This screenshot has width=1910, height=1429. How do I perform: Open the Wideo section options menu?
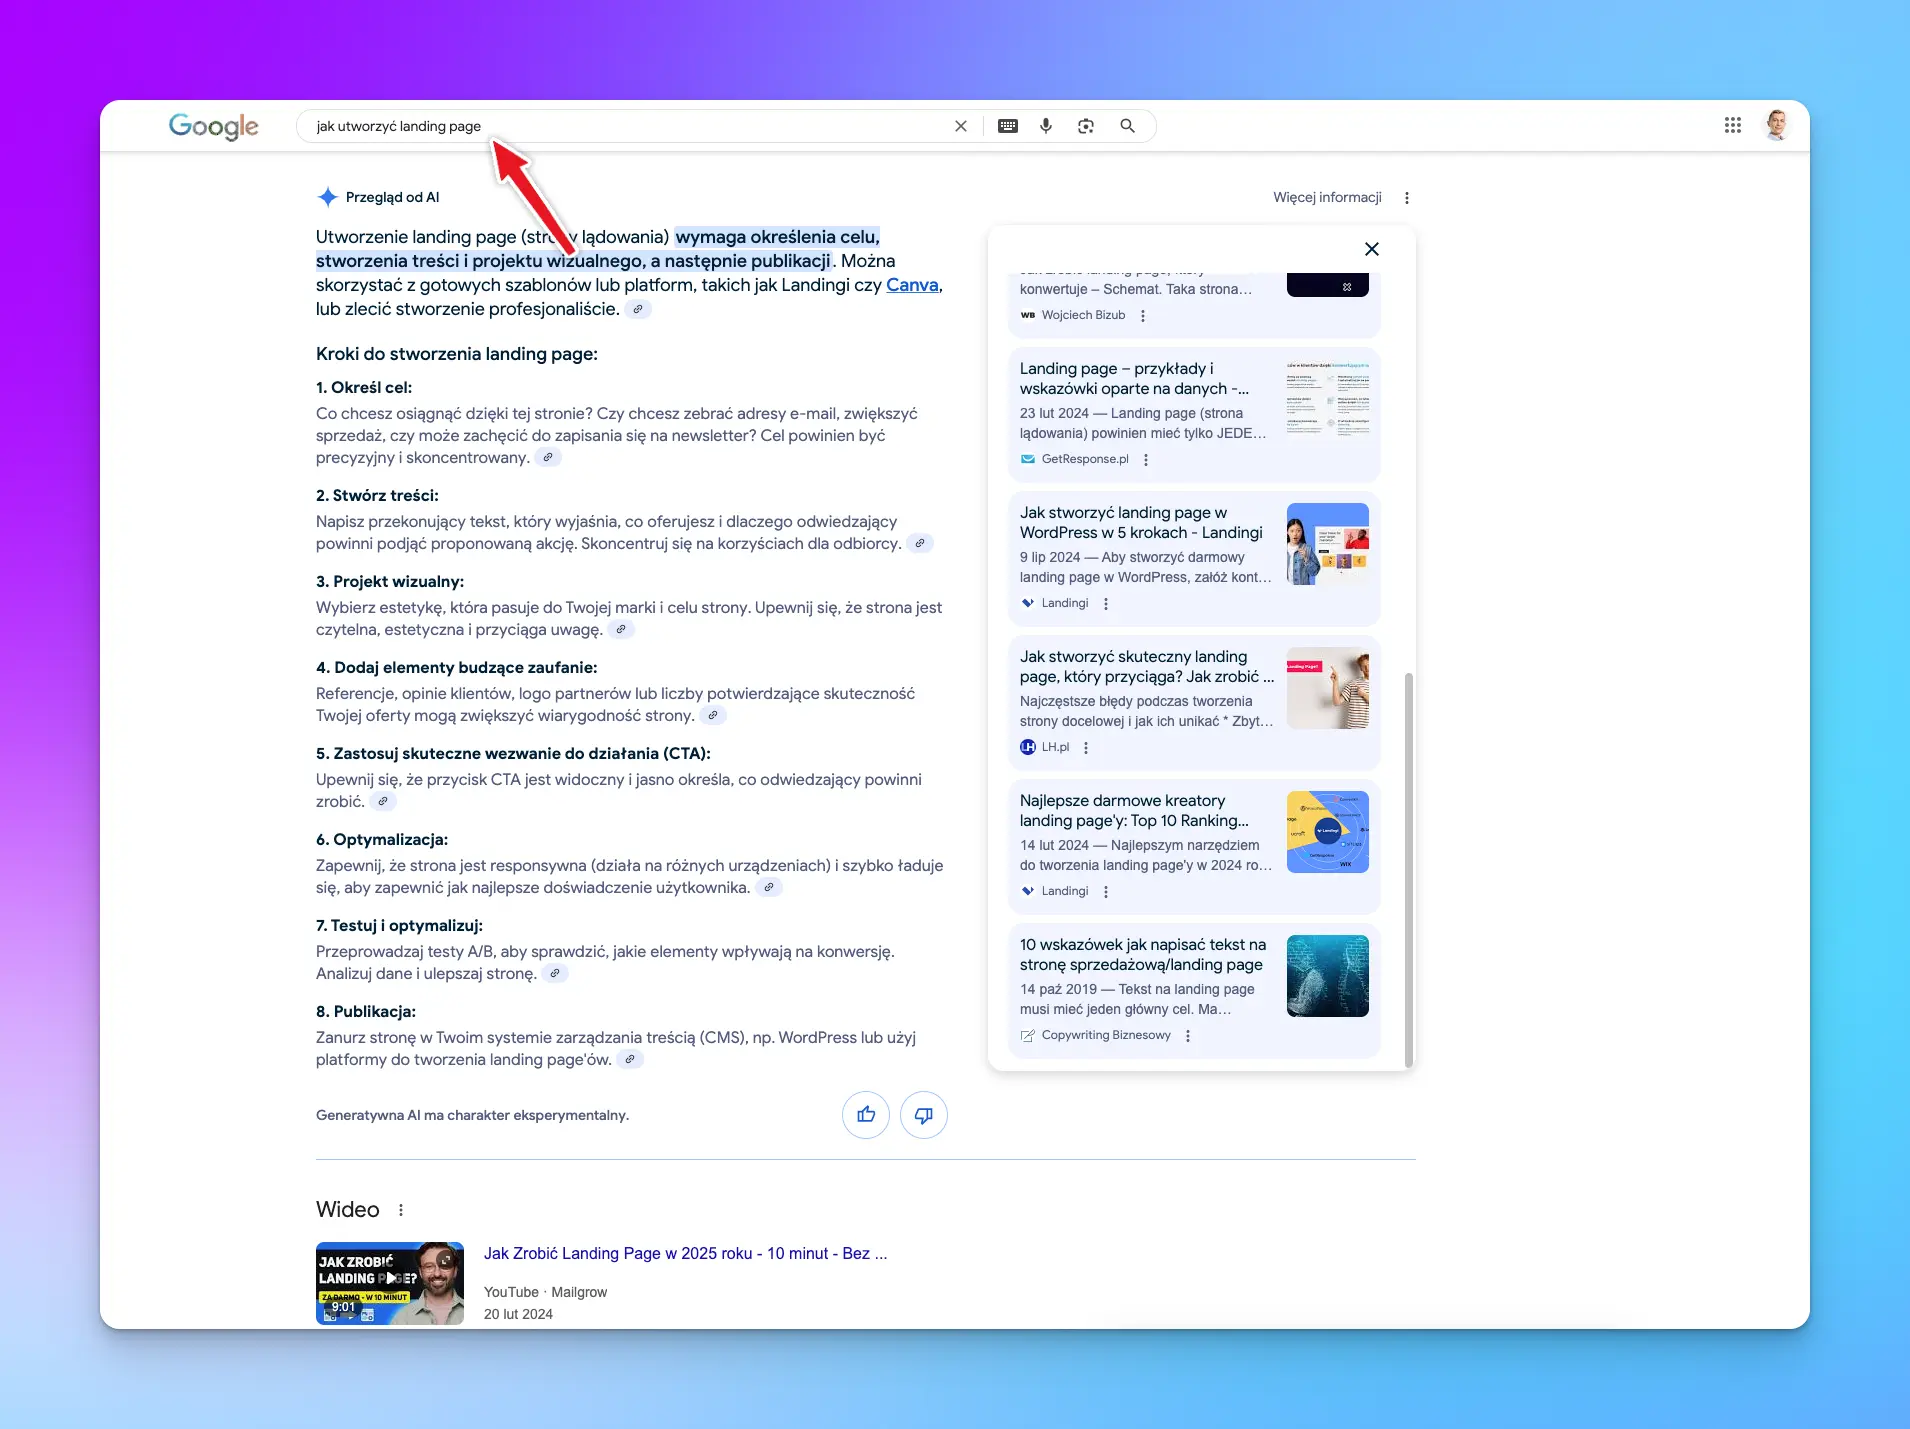point(401,1210)
